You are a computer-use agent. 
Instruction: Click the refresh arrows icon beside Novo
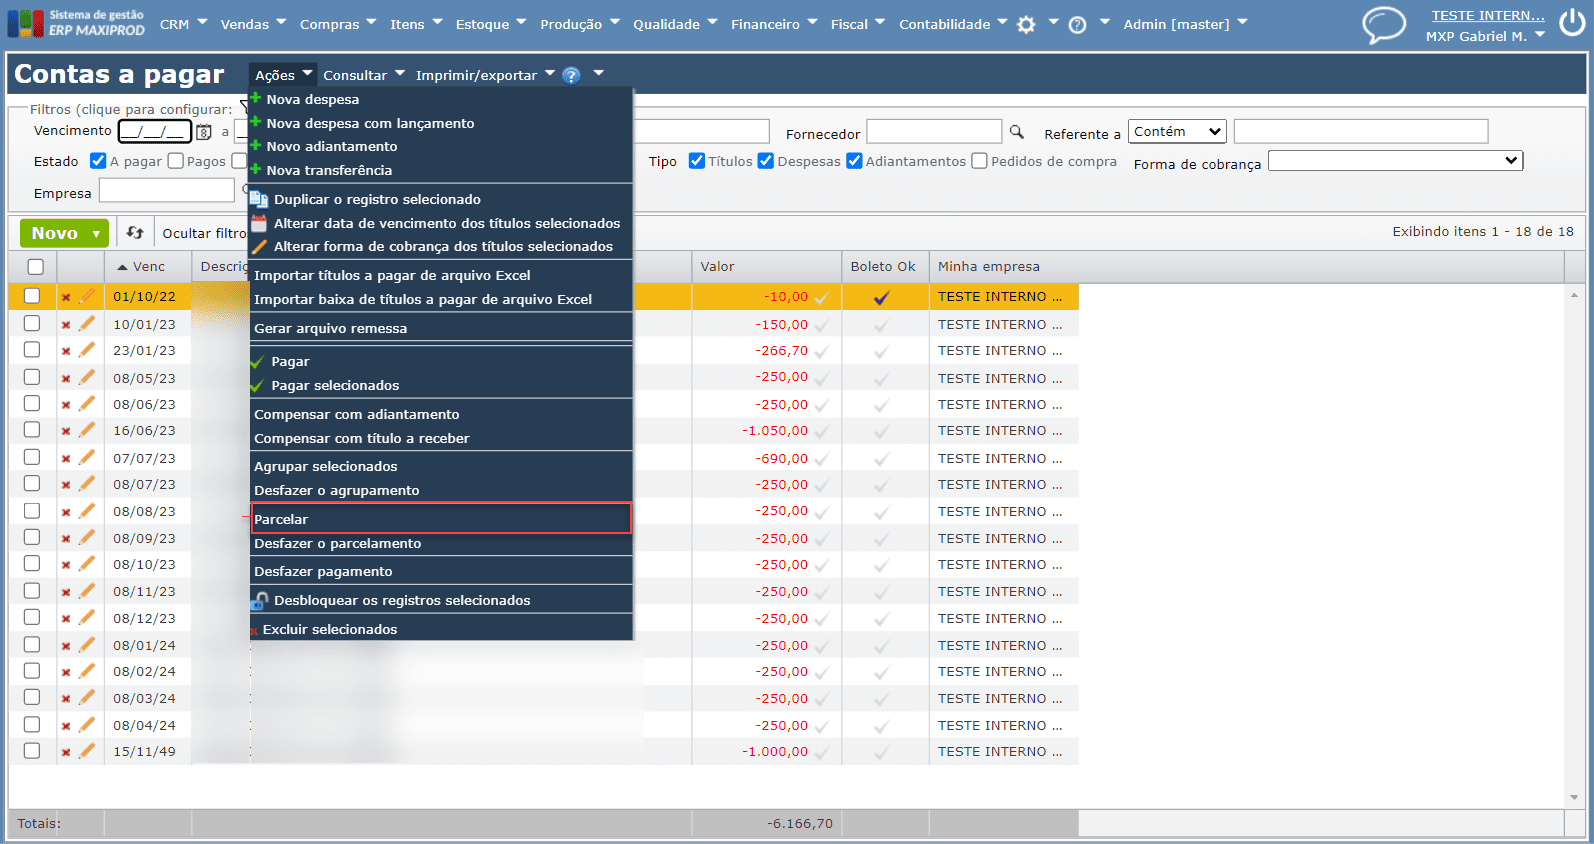coord(135,233)
